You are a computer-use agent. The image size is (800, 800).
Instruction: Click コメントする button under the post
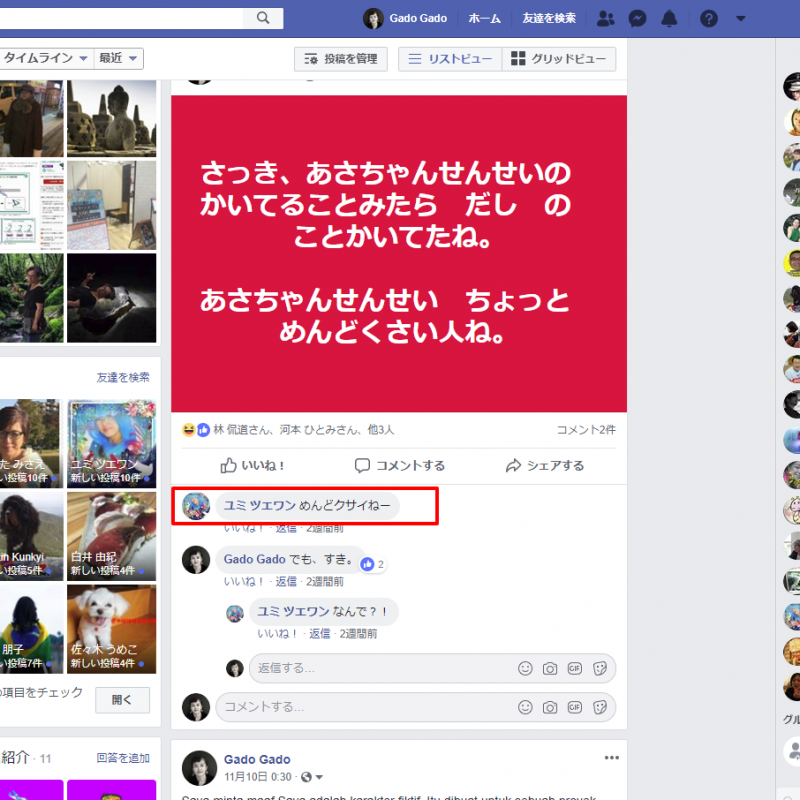pos(399,465)
